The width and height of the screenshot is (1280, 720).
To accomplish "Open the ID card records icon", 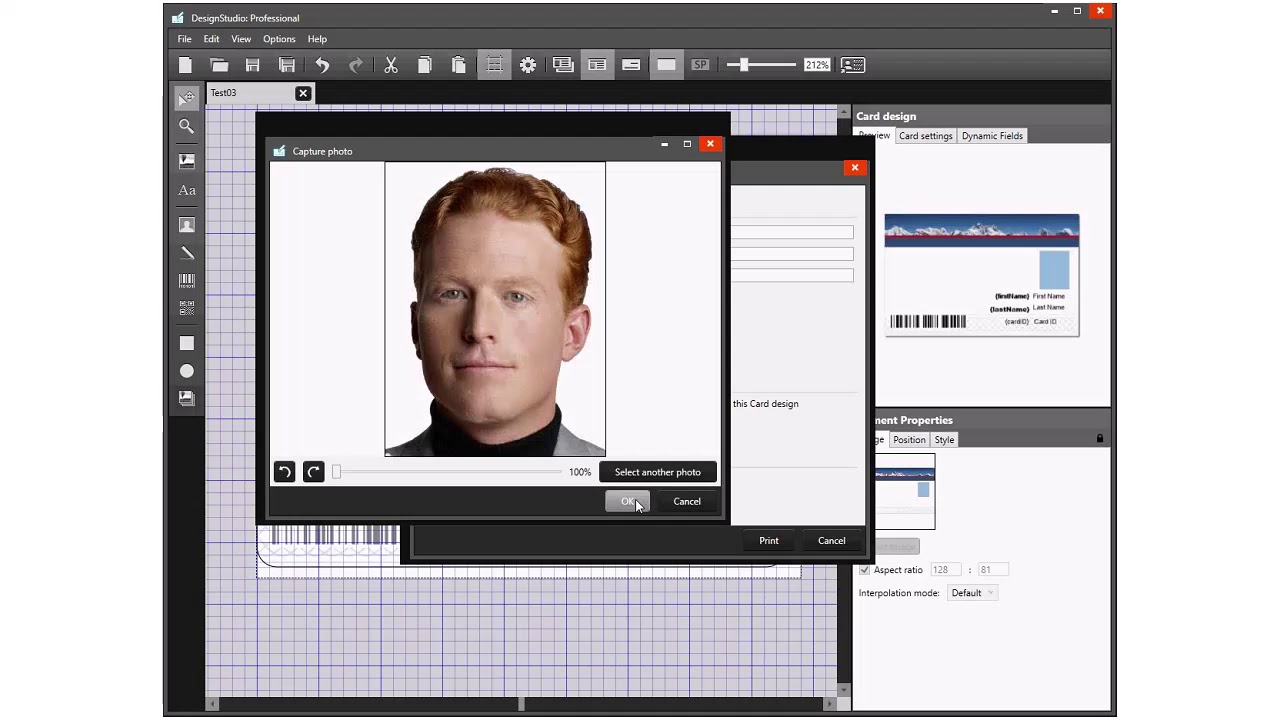I will click(853, 65).
